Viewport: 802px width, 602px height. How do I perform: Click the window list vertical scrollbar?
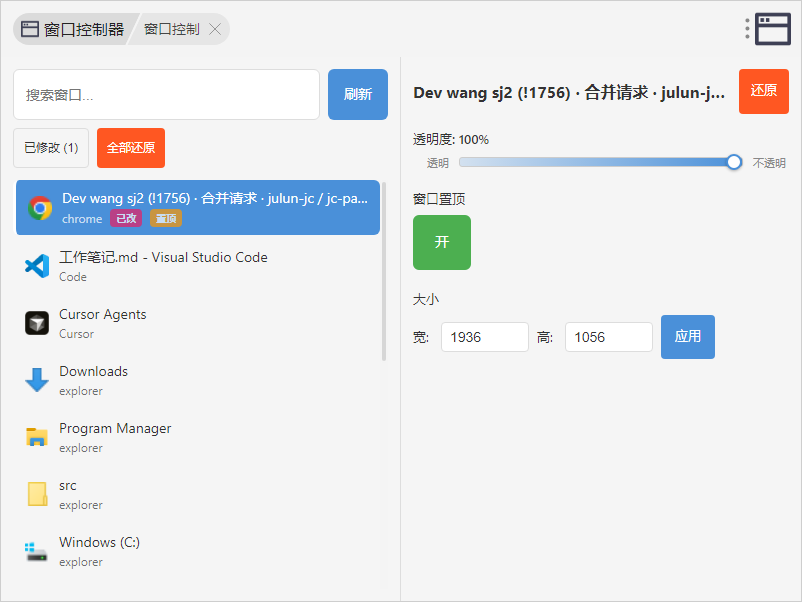point(384,271)
